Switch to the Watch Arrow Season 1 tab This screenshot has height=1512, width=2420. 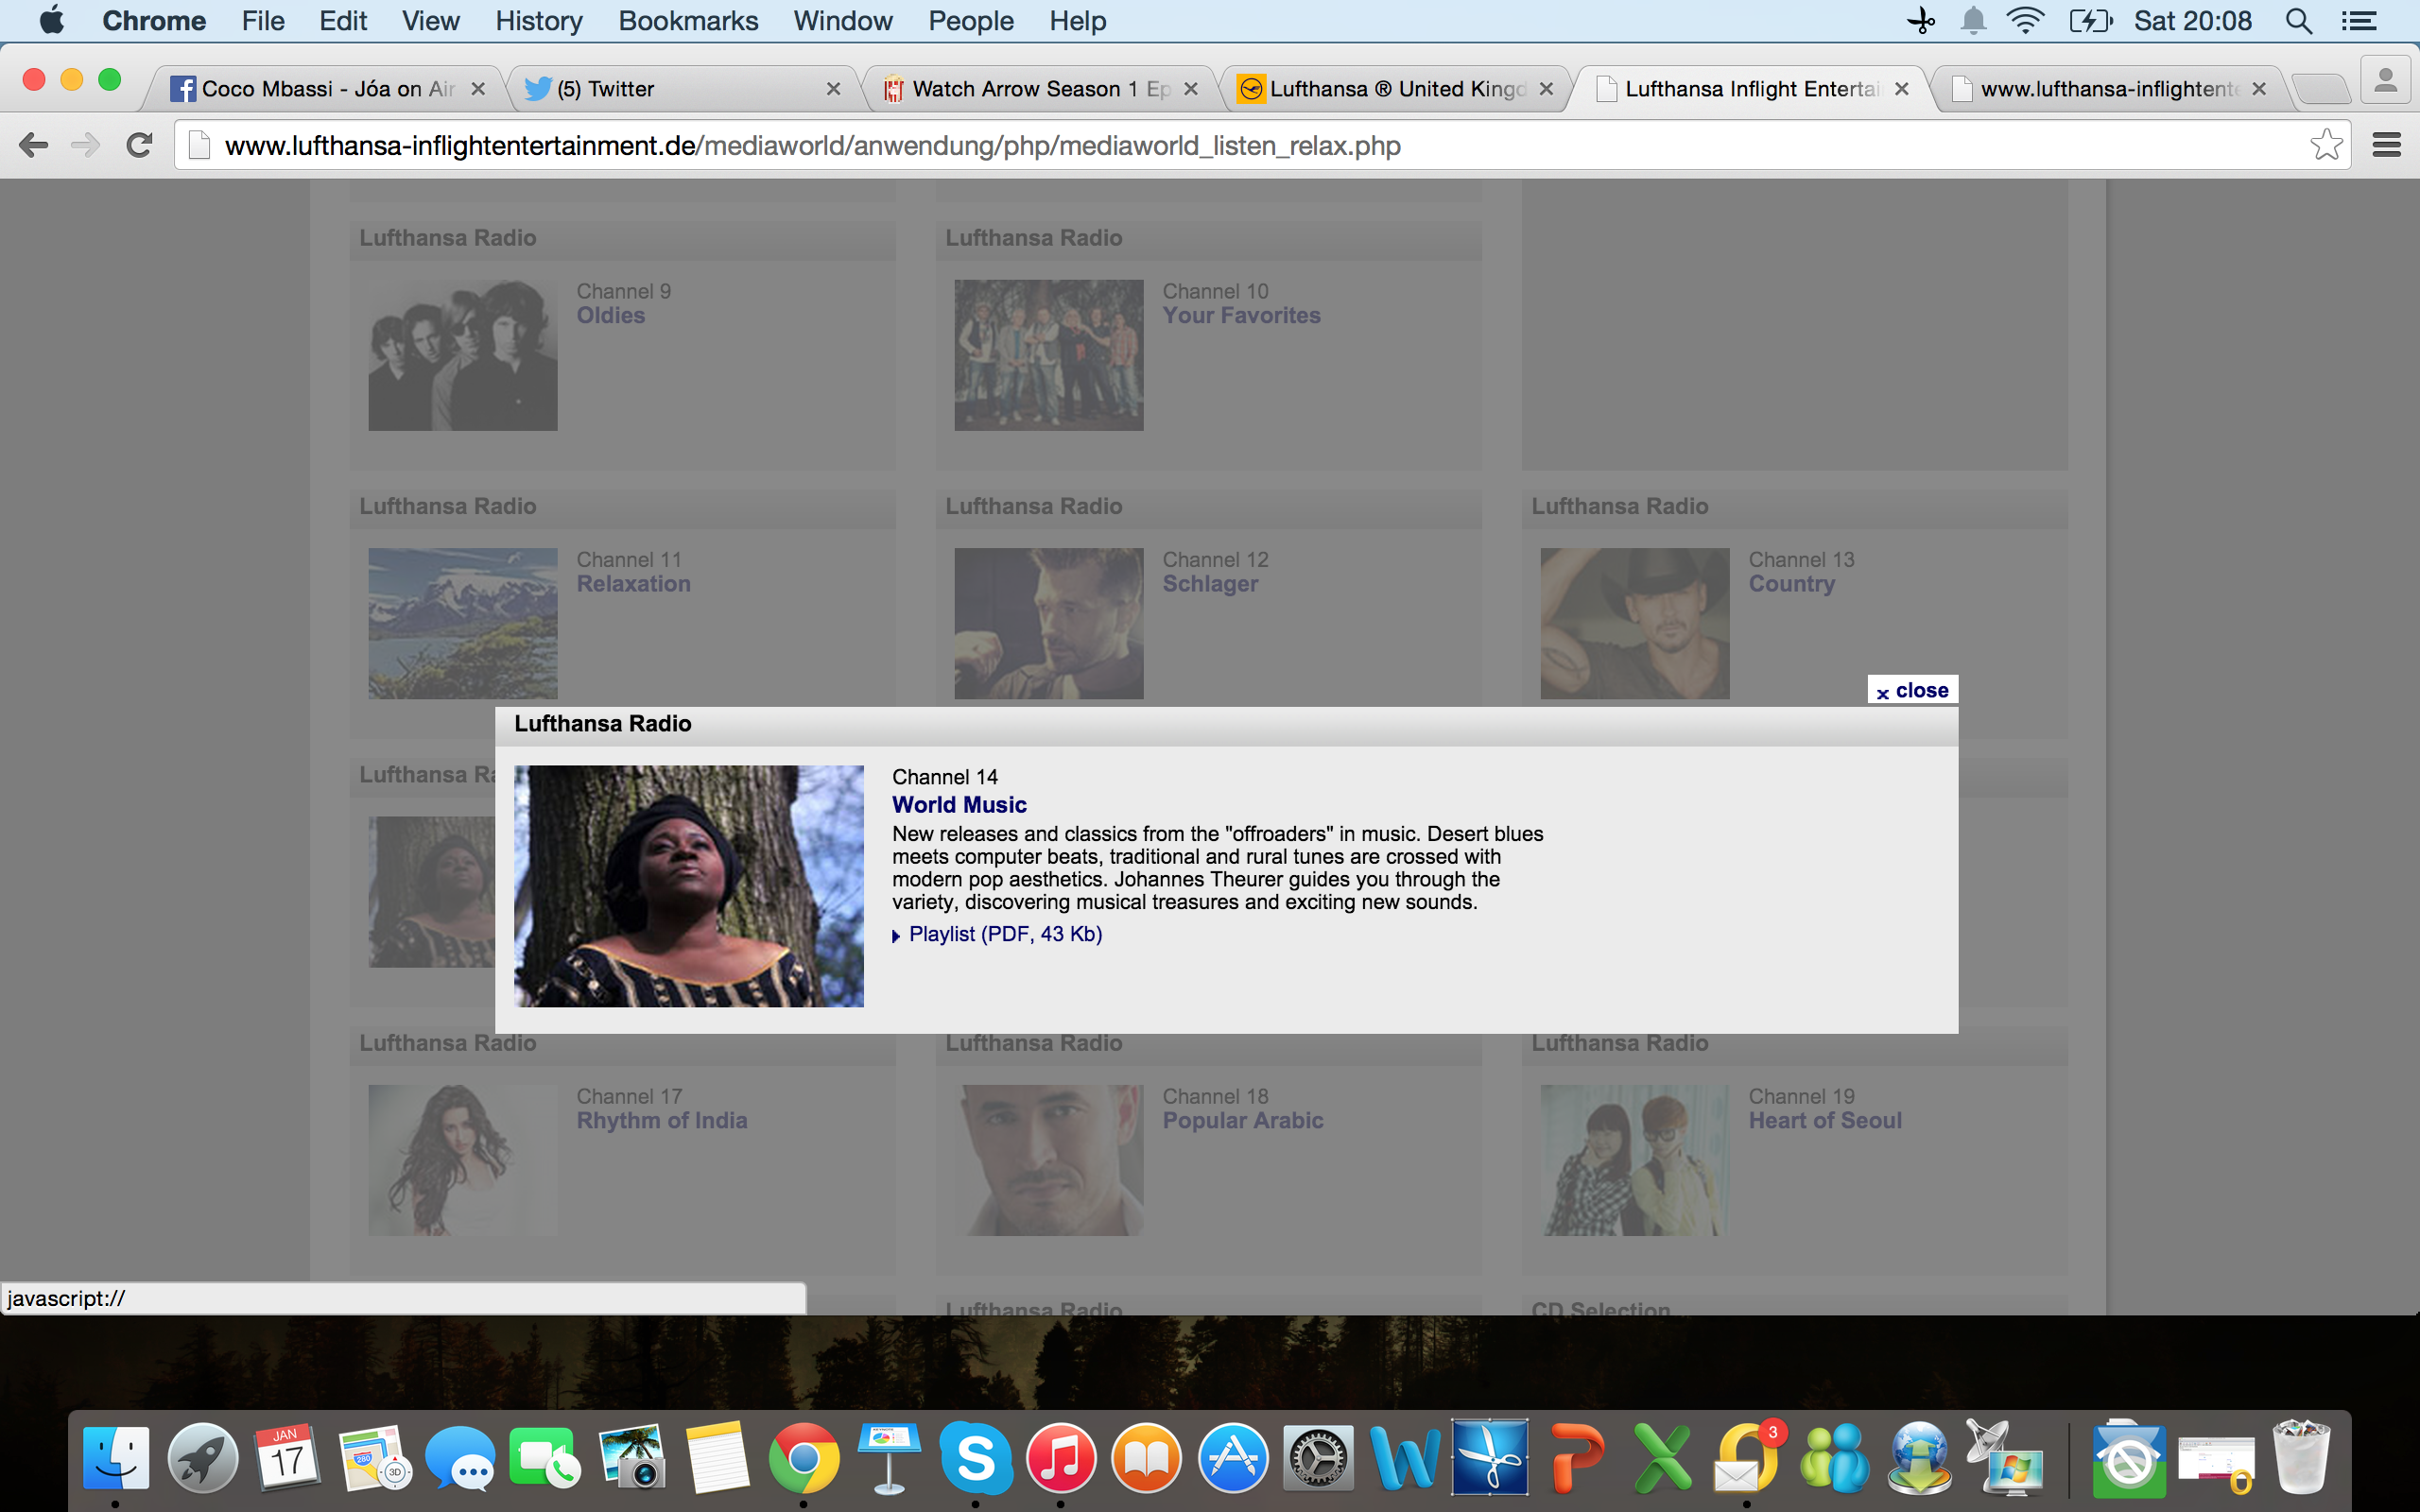[1040, 89]
